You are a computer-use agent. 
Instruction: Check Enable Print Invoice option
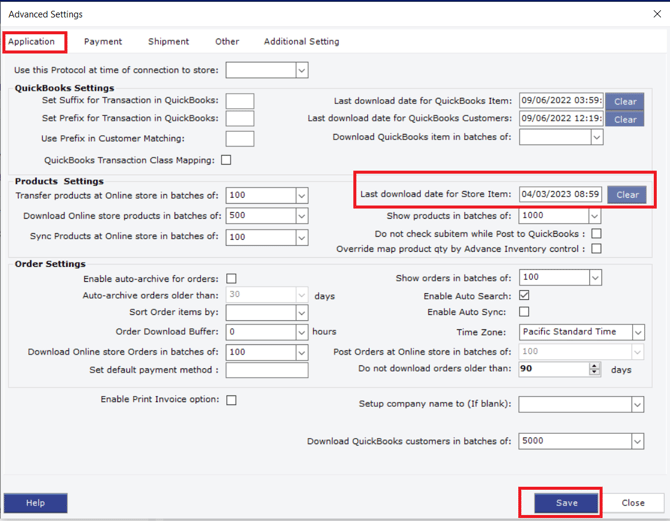click(x=231, y=400)
